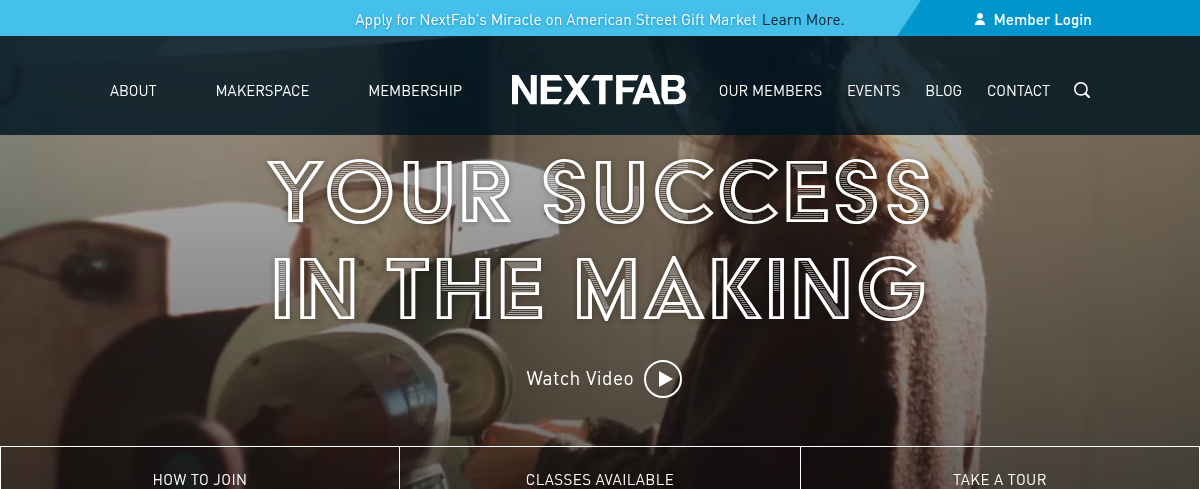
Task: Play the video with the circular play icon
Action: tap(663, 379)
